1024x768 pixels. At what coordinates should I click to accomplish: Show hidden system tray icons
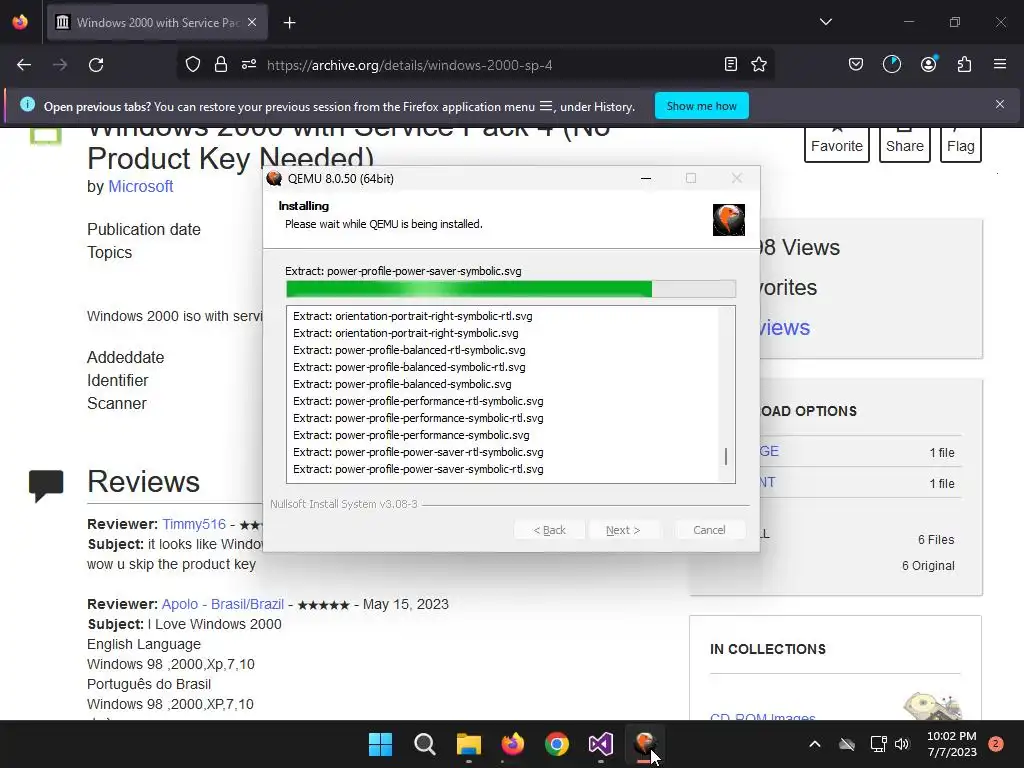814,744
